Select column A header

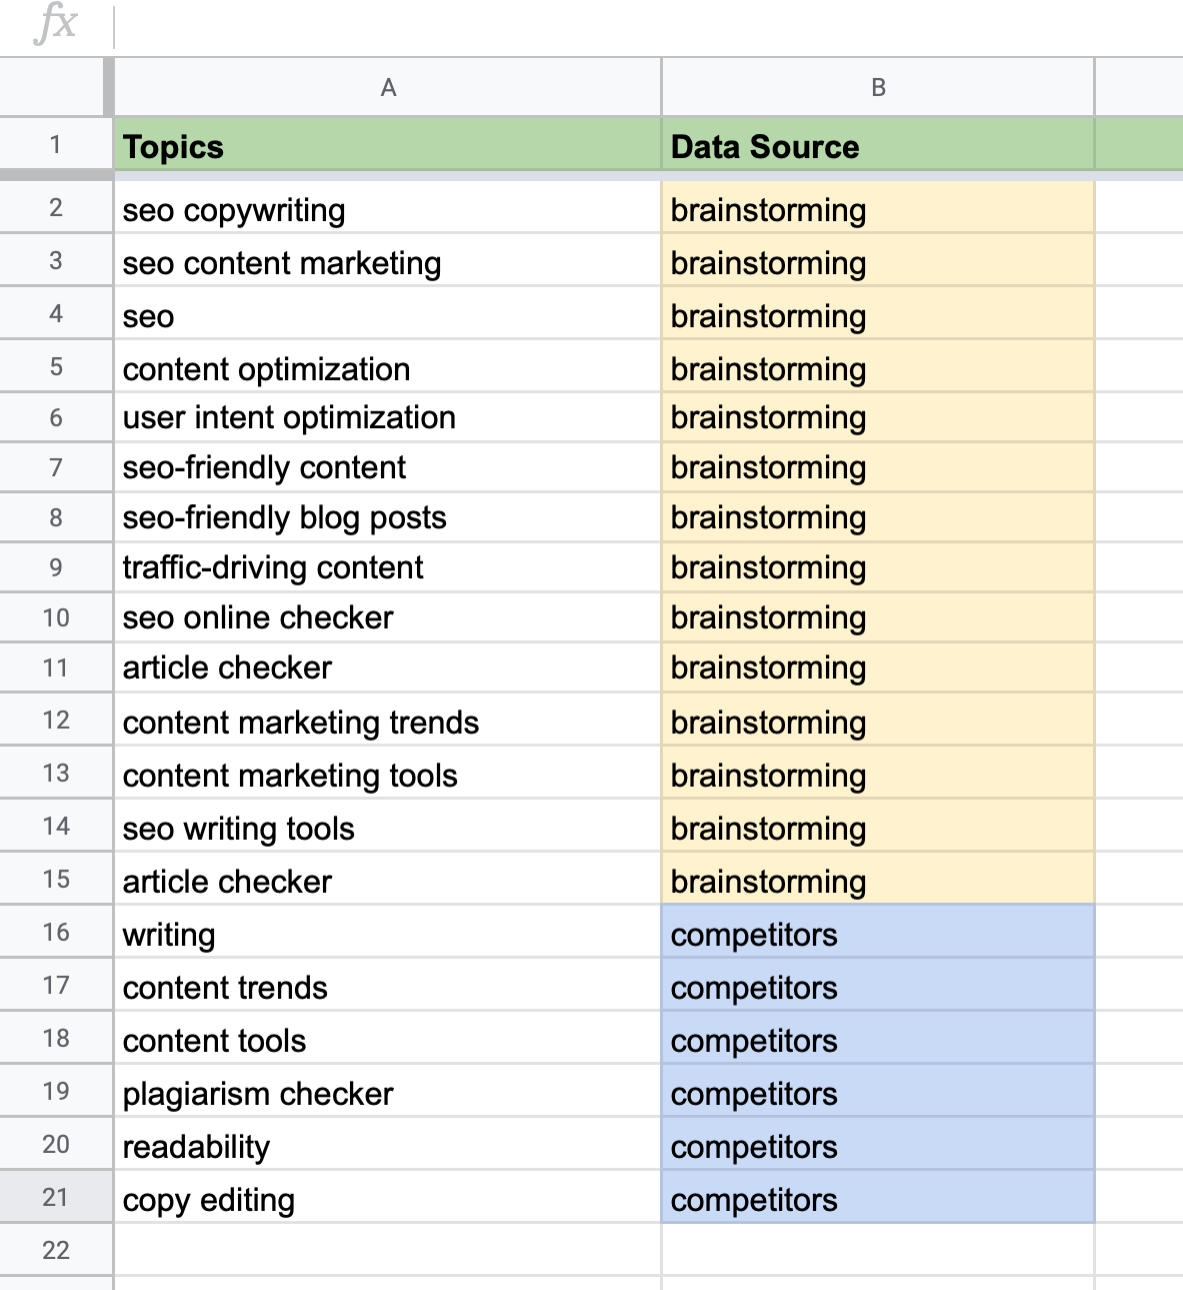click(x=387, y=87)
